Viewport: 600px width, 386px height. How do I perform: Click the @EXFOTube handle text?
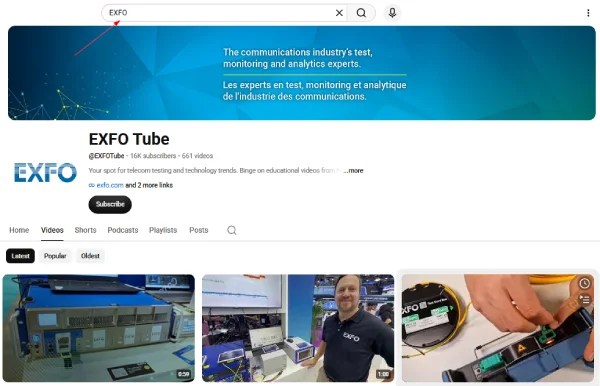click(x=106, y=156)
